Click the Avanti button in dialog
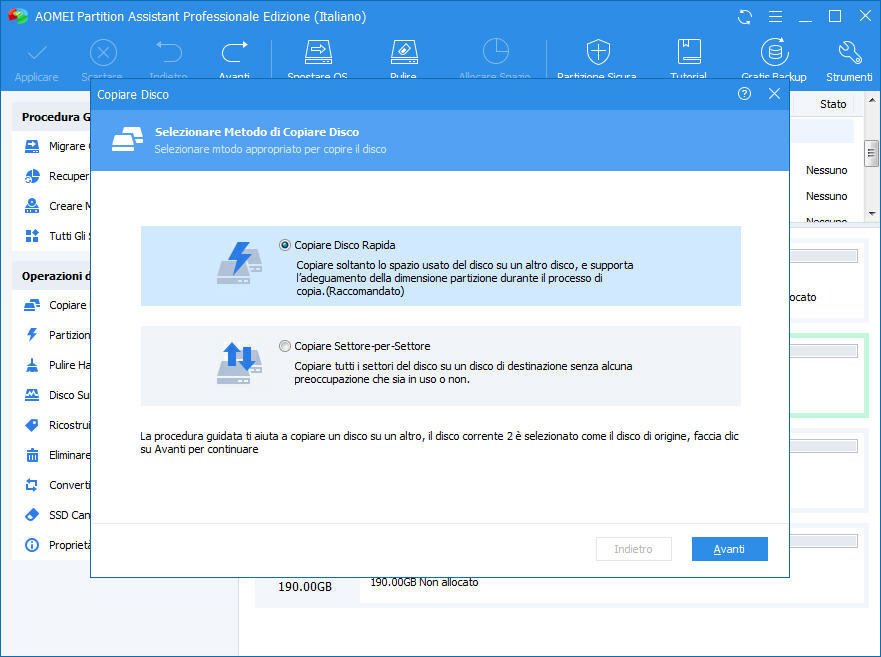 (x=729, y=549)
